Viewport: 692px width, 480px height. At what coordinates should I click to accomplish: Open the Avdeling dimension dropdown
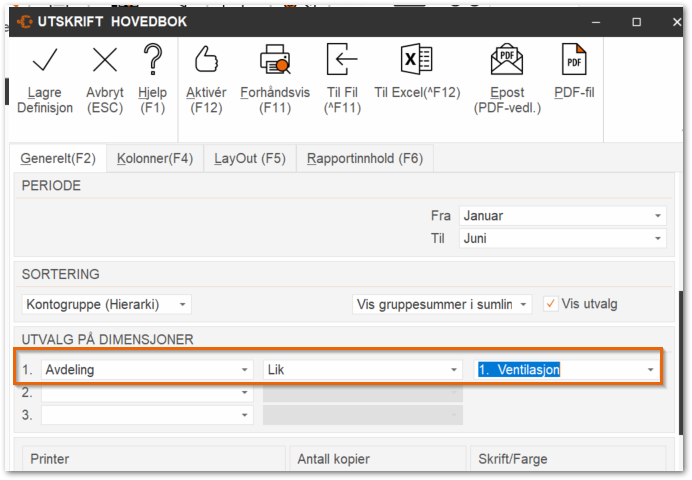click(x=147, y=370)
